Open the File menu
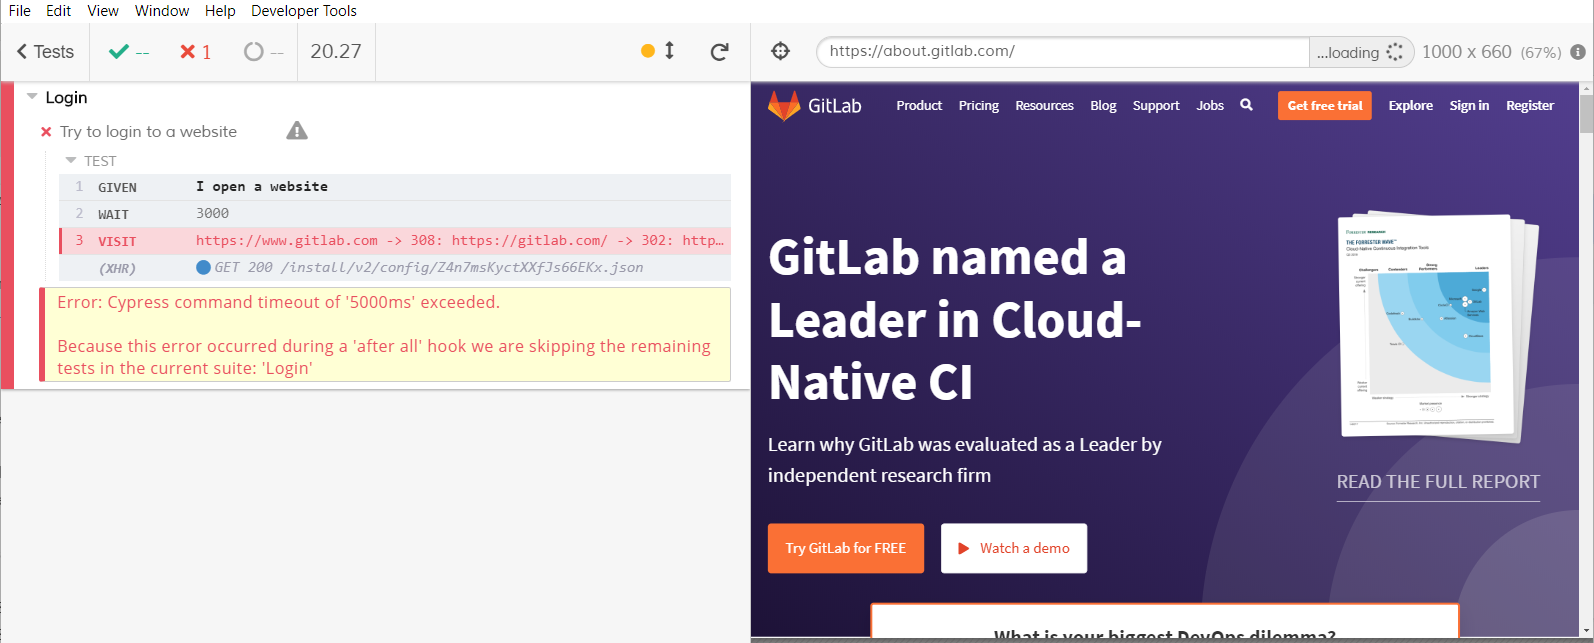 [19, 11]
